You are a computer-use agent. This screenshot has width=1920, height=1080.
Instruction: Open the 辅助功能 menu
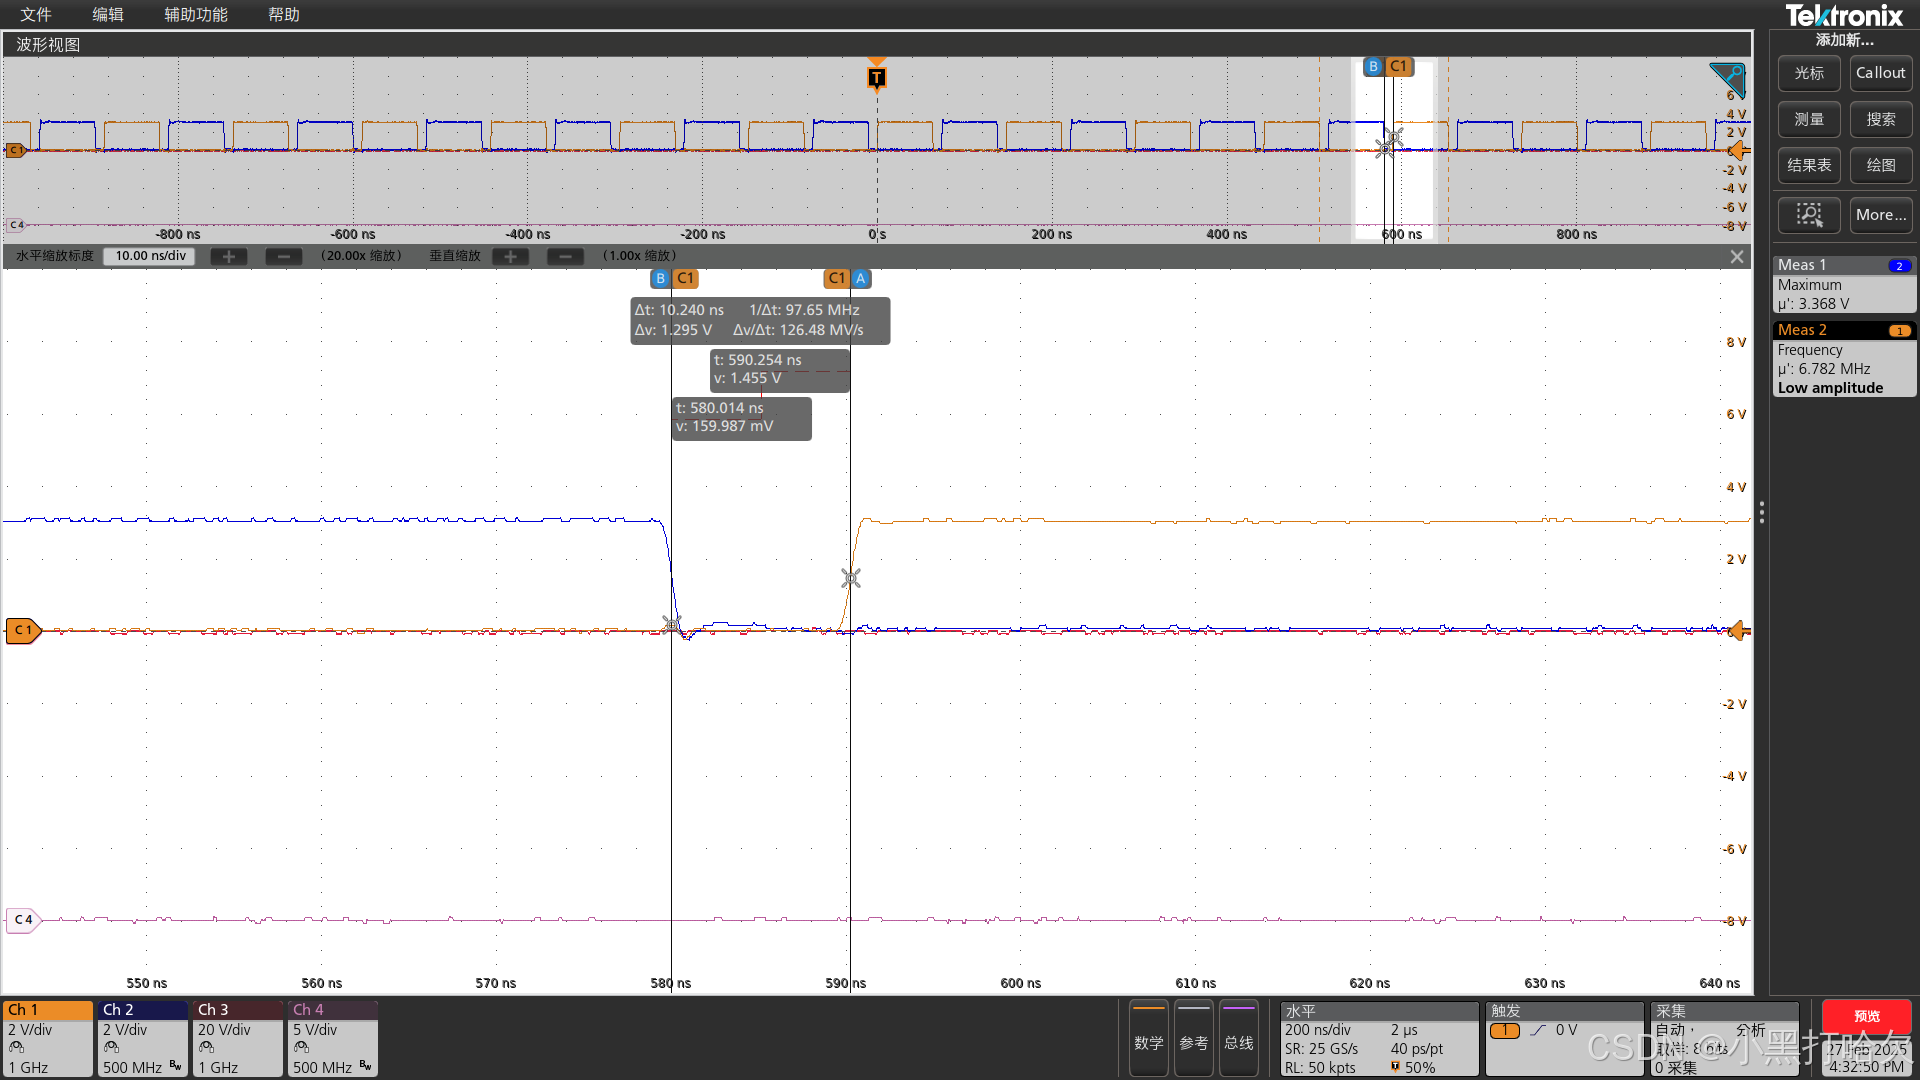pos(196,14)
